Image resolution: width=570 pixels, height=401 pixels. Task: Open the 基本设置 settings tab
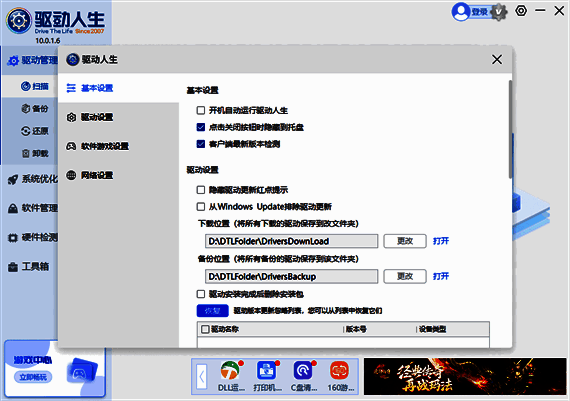click(x=118, y=88)
